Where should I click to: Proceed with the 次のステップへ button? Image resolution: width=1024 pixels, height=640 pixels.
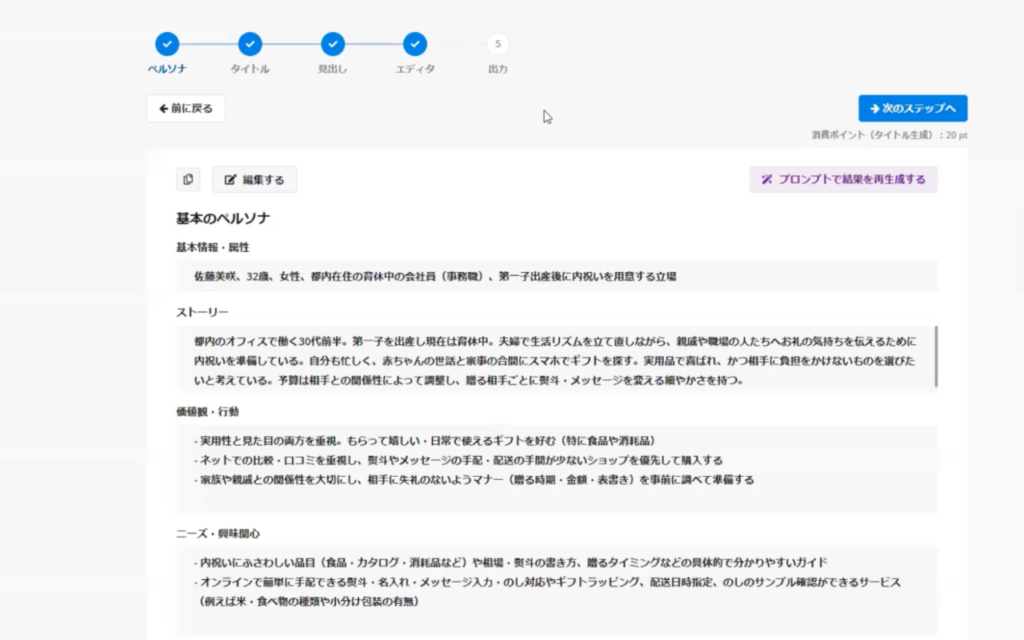click(x=912, y=109)
